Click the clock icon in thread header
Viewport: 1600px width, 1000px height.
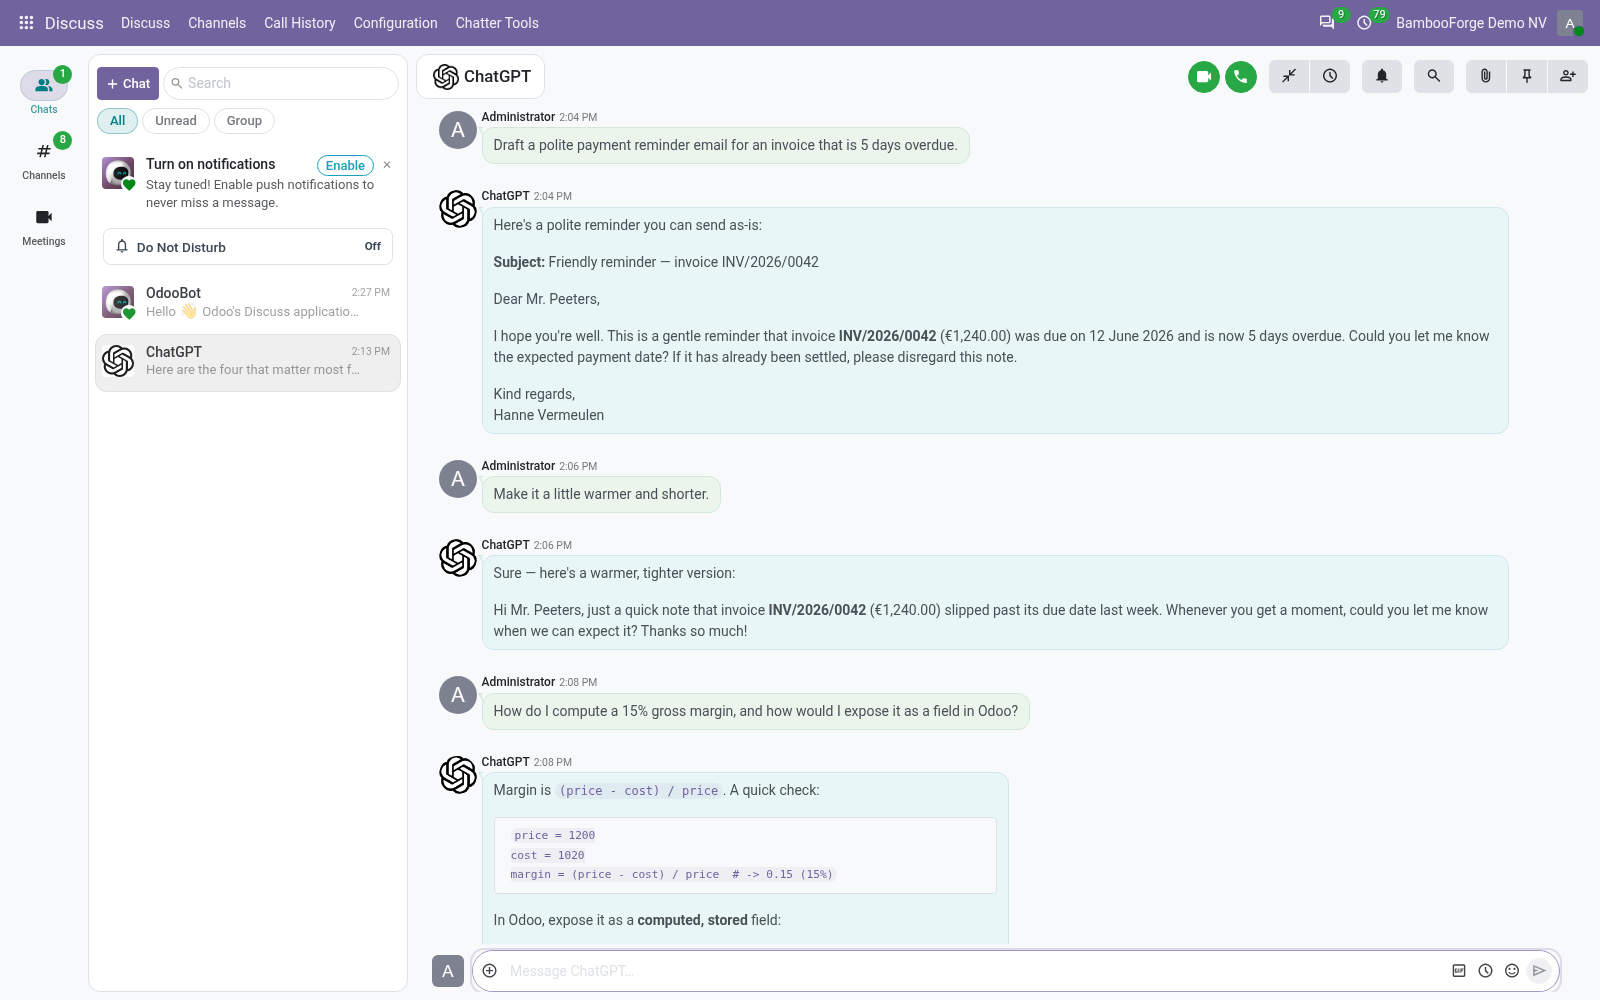1330,76
